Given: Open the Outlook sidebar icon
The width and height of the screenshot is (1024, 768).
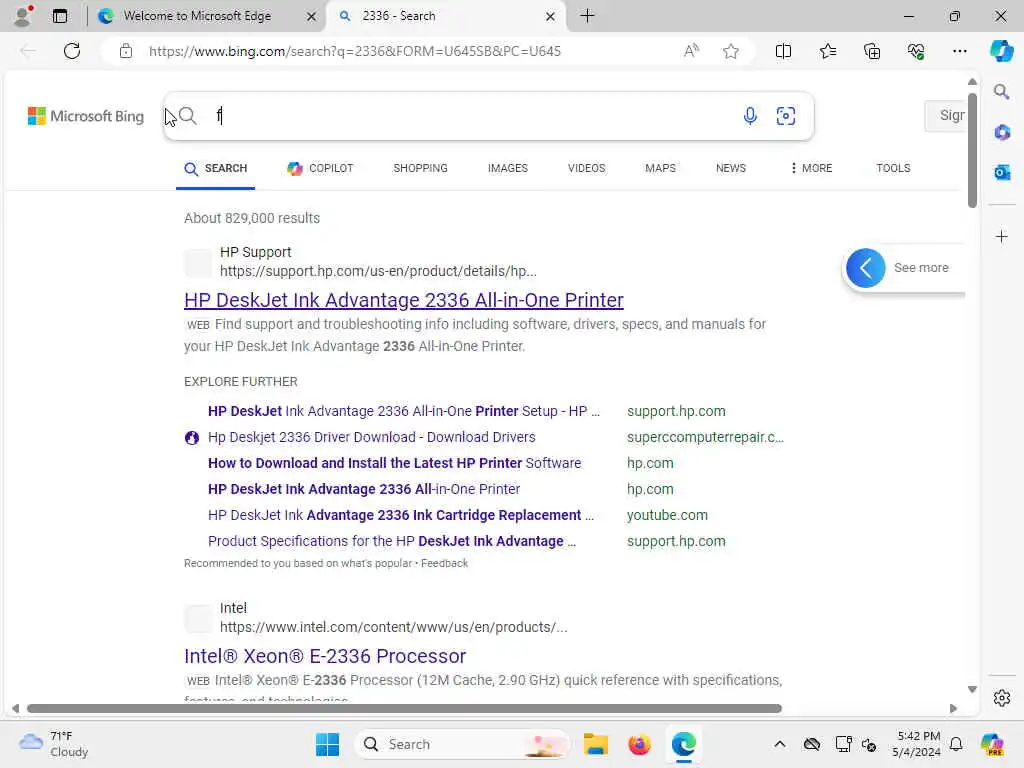Looking at the screenshot, I should 1002,172.
